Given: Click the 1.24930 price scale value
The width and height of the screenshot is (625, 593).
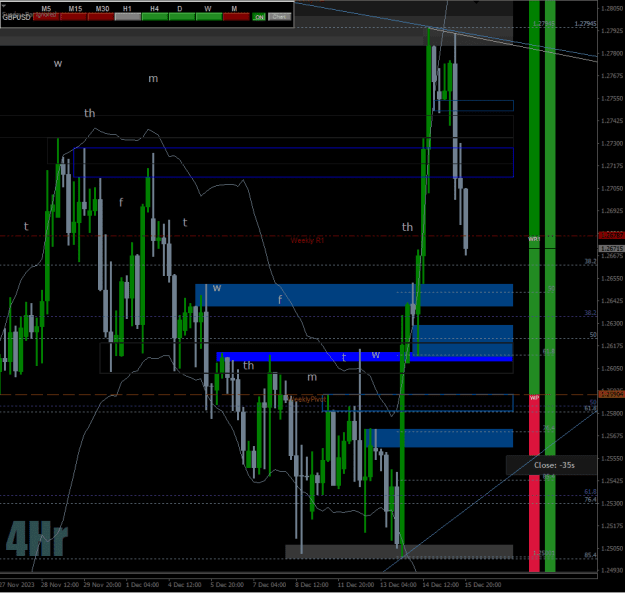Looking at the screenshot, I should [x=612, y=571].
